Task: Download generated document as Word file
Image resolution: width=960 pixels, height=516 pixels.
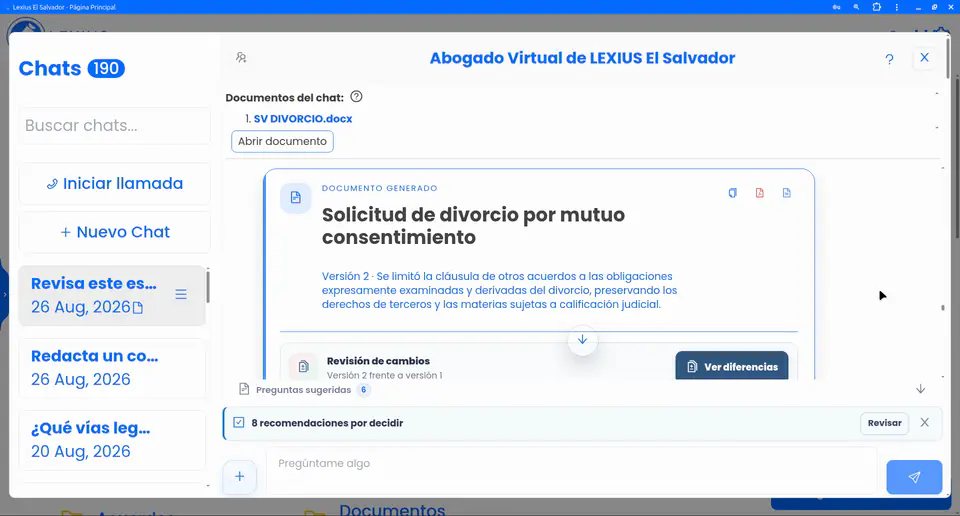Action: point(787,193)
